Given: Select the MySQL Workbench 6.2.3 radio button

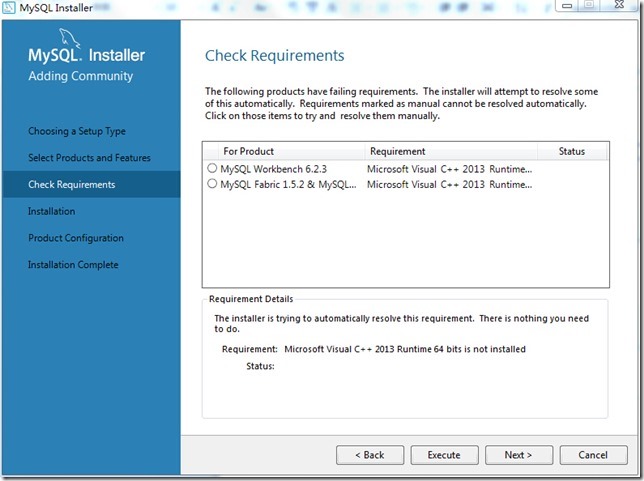Looking at the screenshot, I should click(x=212, y=169).
